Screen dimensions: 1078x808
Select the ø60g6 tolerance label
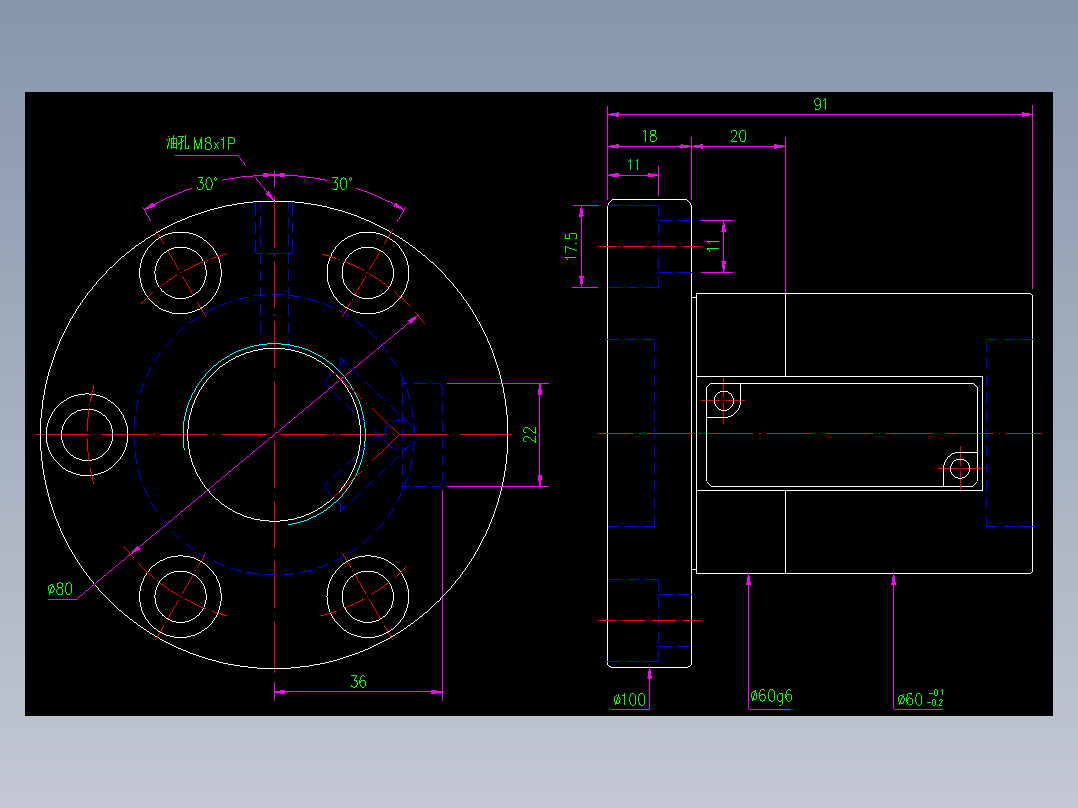coord(771,697)
